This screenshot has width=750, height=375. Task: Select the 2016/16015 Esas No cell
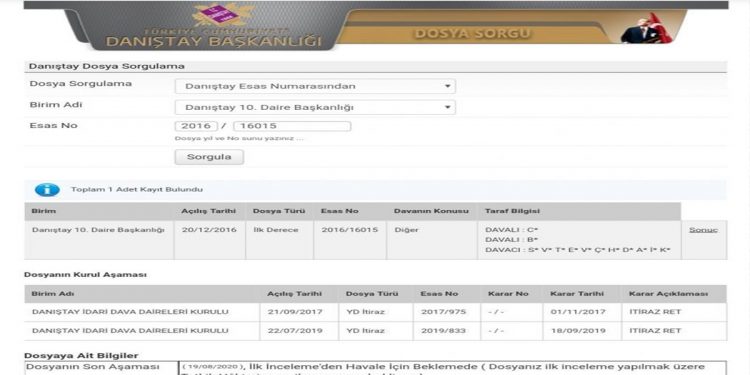tap(350, 240)
